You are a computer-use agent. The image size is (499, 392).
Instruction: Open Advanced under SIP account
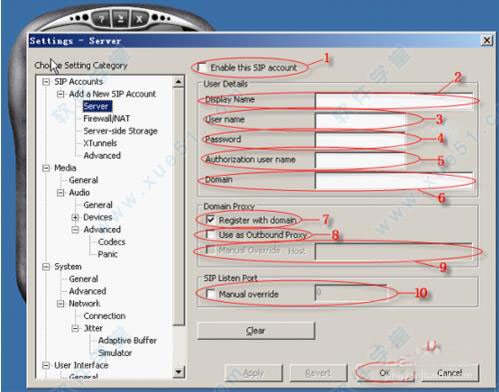point(102,156)
